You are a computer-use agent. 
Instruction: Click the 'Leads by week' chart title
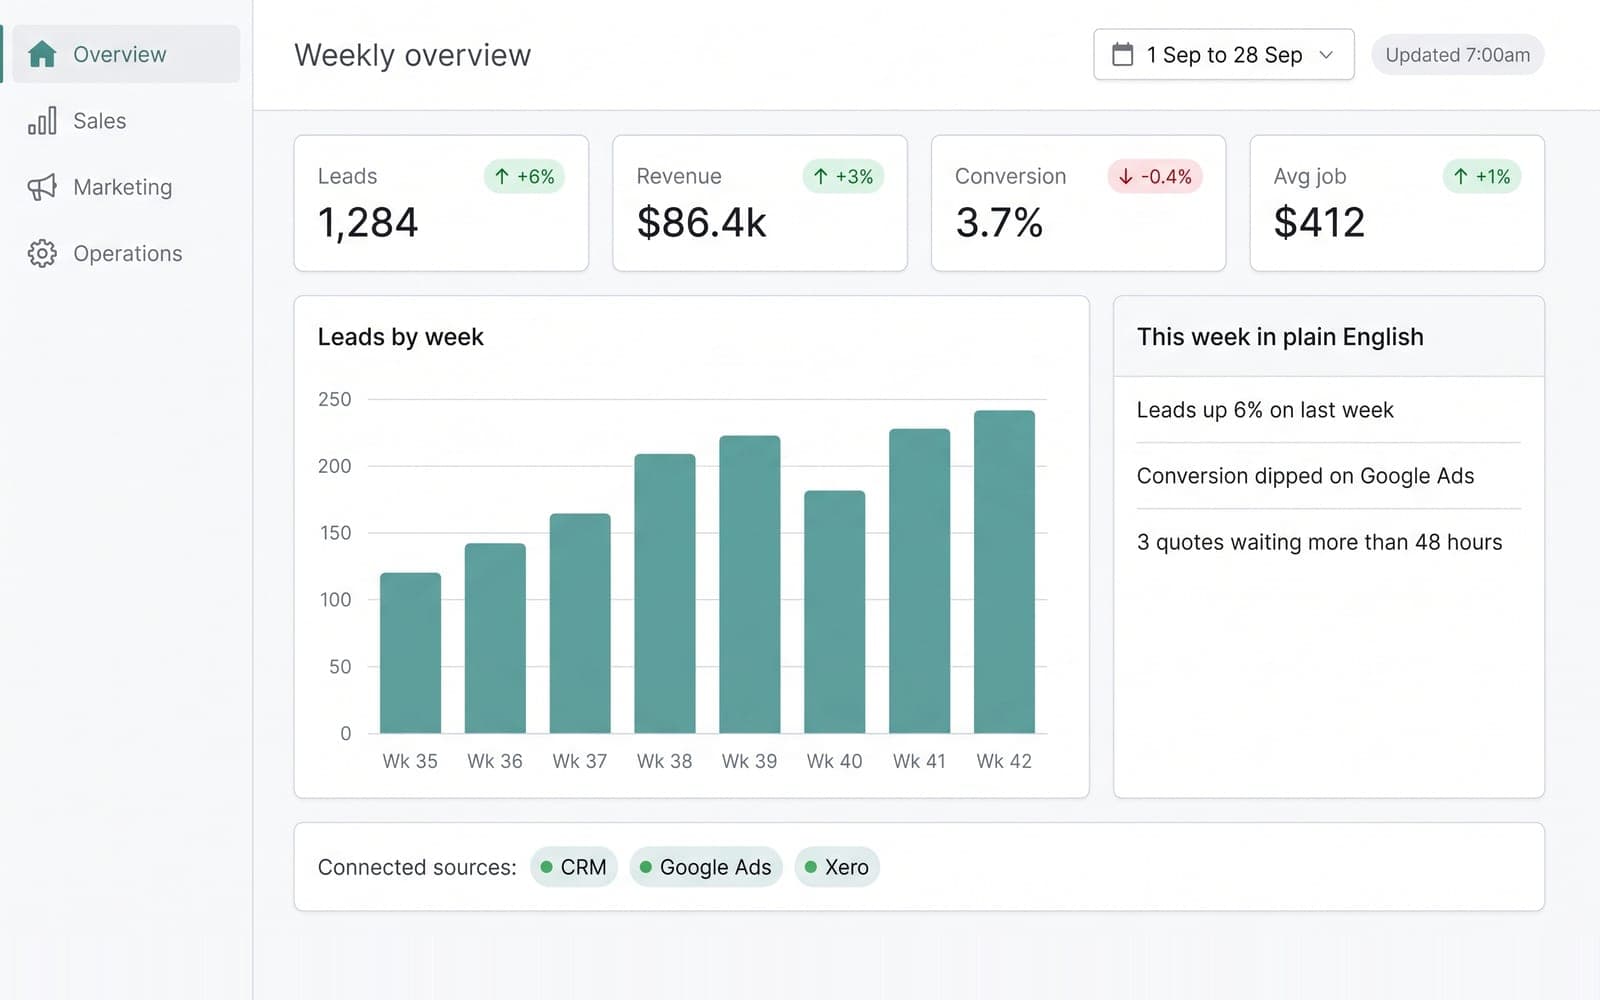pyautogui.click(x=400, y=337)
